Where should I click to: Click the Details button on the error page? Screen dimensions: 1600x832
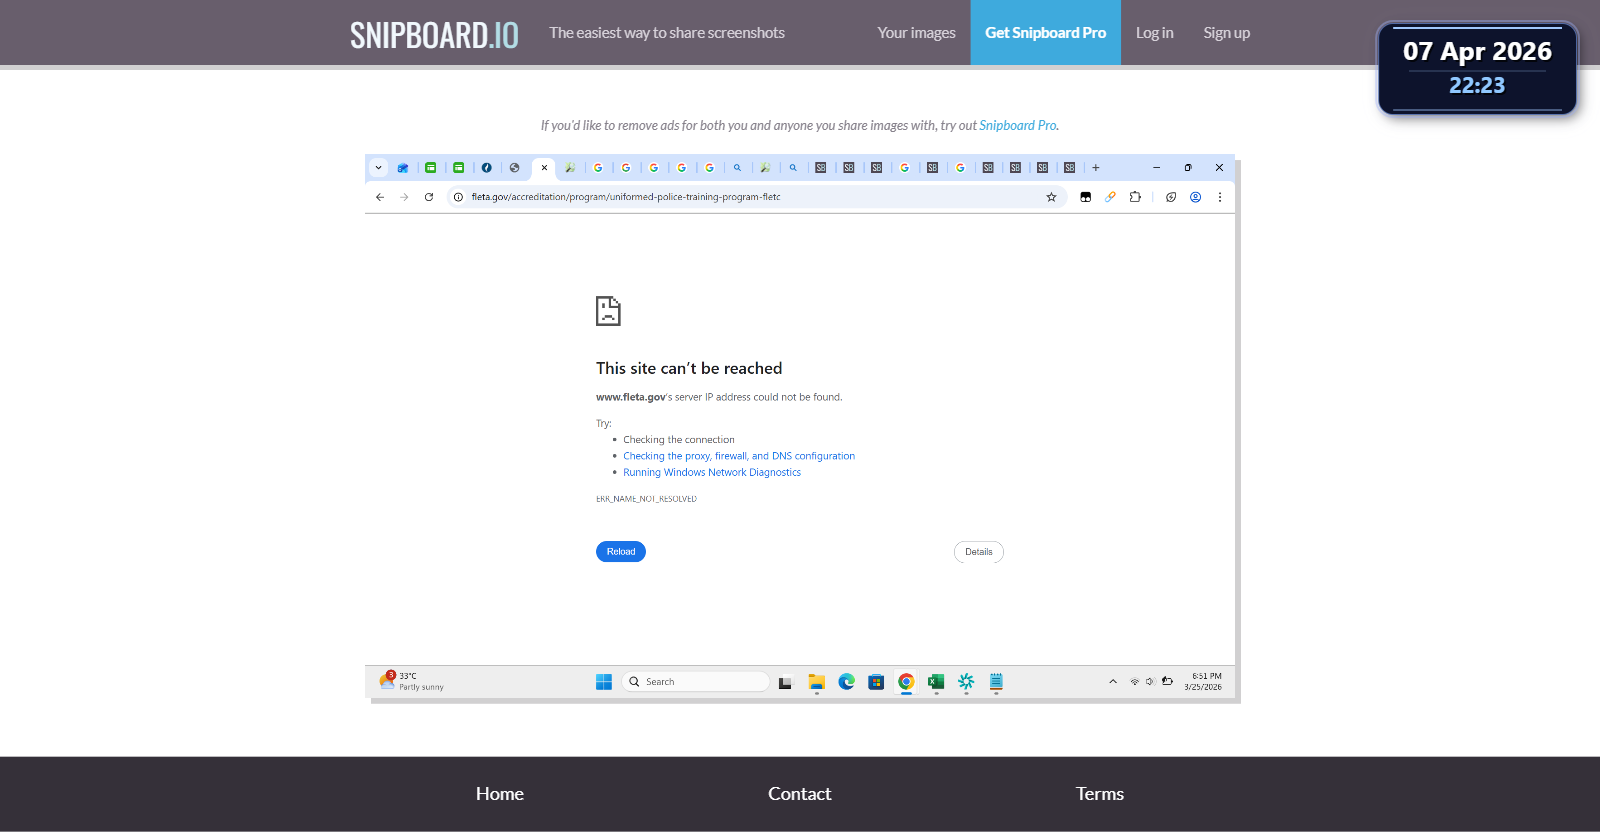[979, 552]
